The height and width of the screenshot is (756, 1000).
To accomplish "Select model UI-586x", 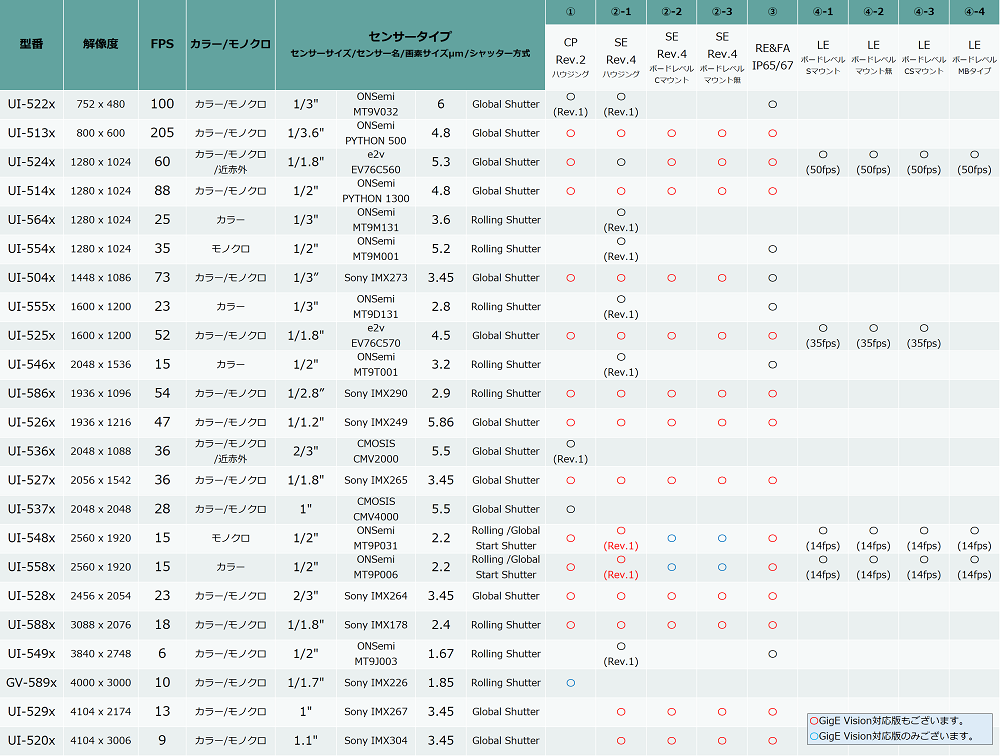I will (x=31, y=393).
